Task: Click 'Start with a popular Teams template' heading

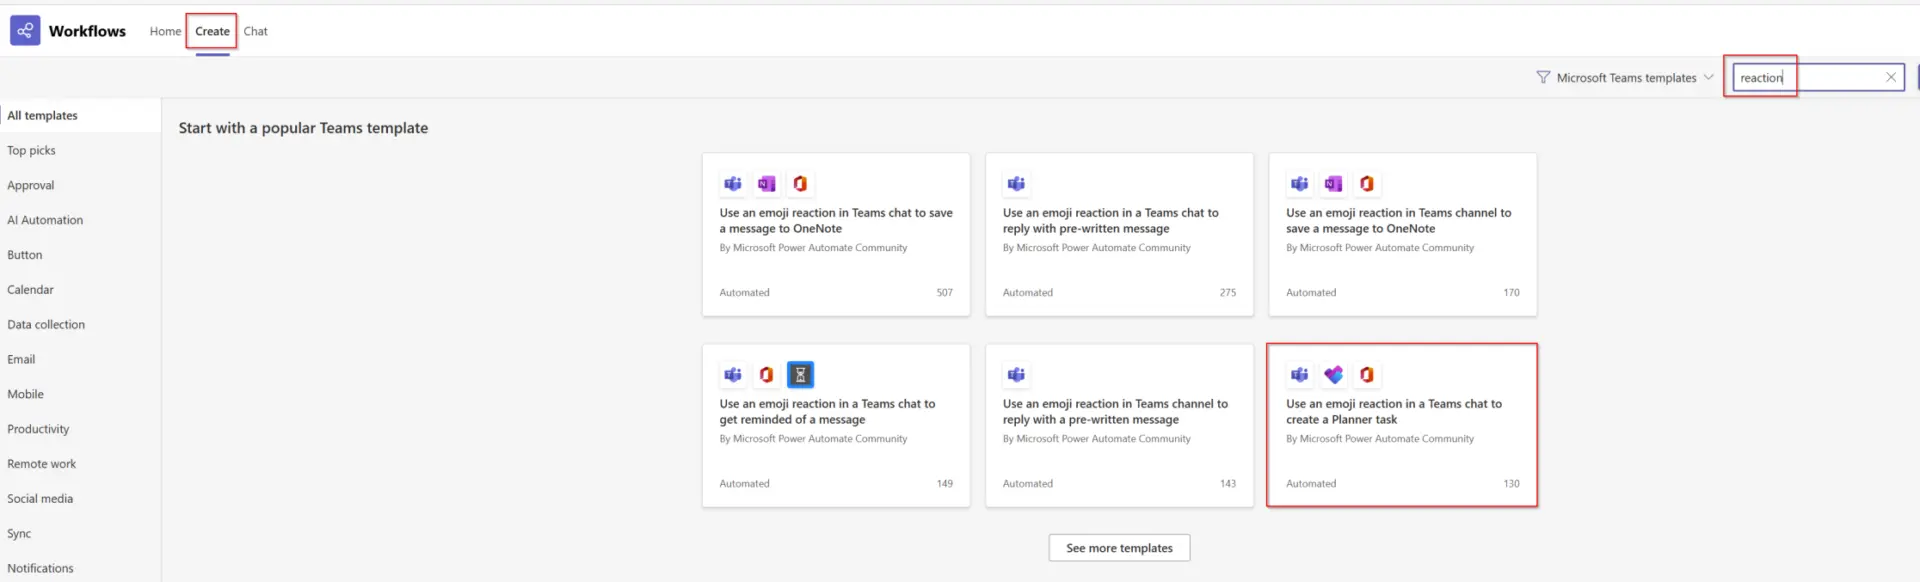Action: (x=303, y=128)
